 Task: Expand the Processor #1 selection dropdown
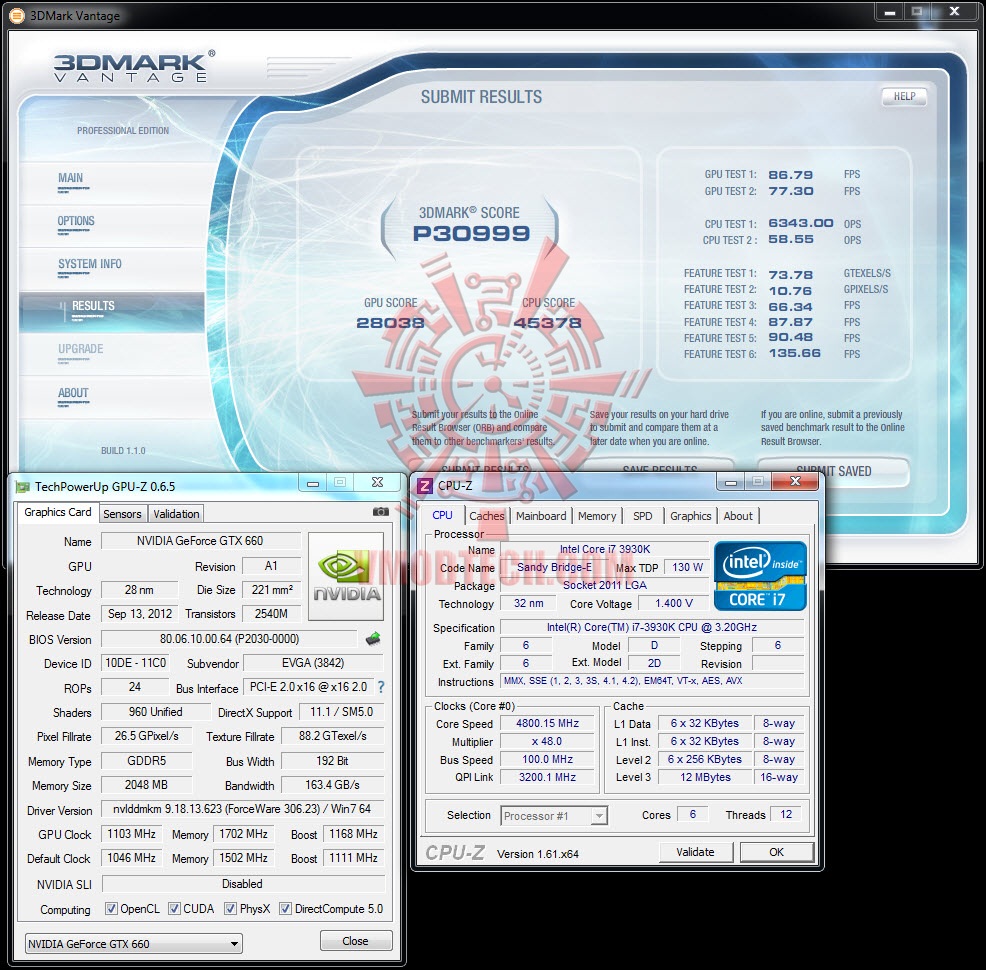point(554,816)
